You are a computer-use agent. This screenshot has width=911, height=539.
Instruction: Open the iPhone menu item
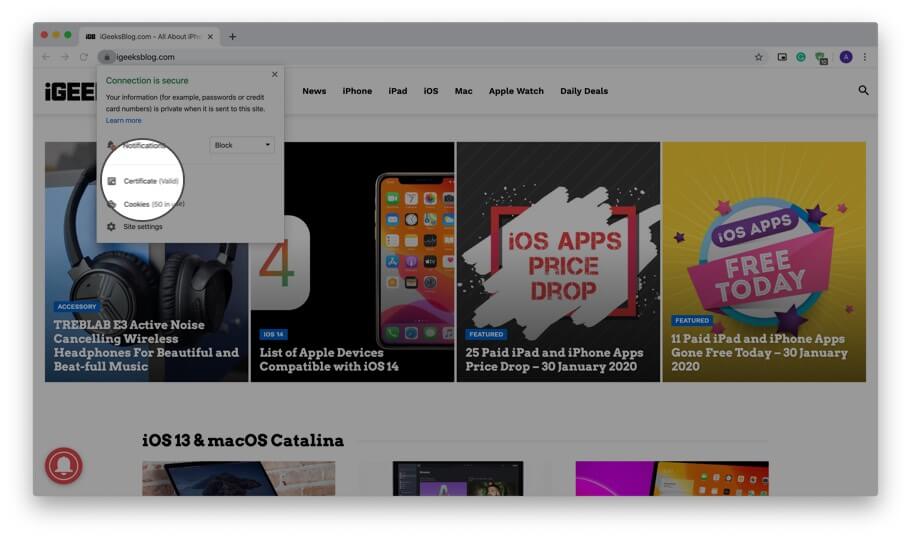[x=357, y=91]
